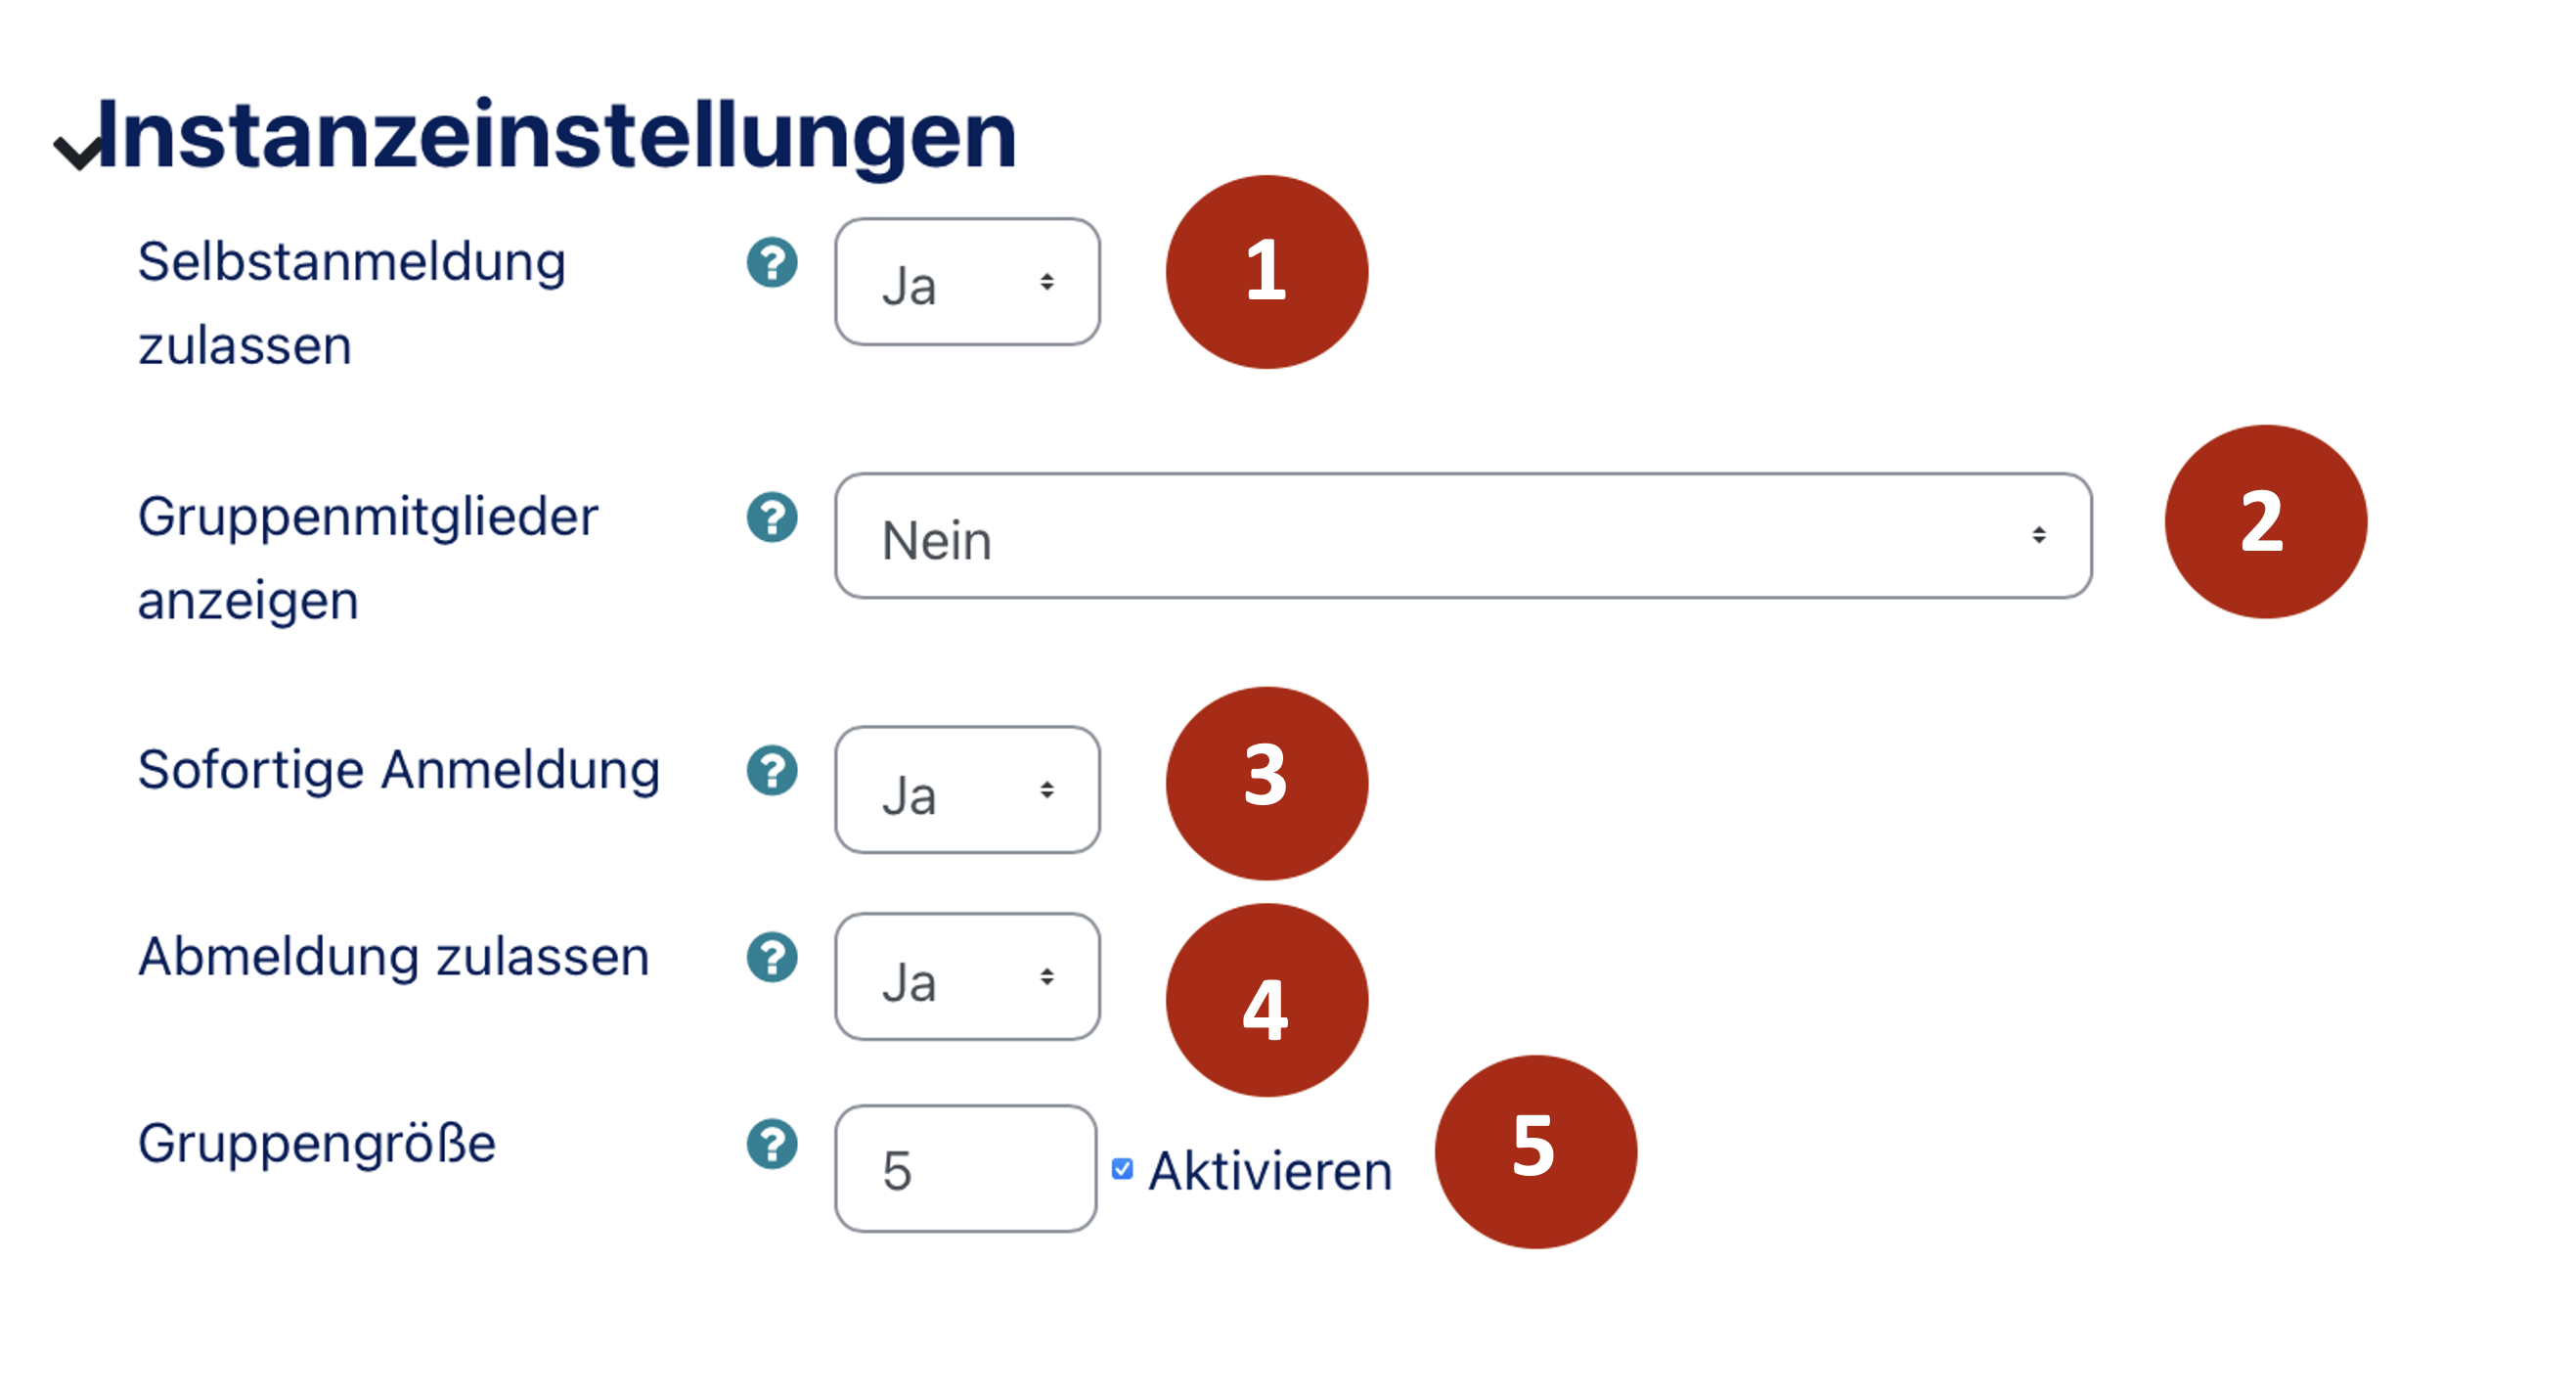Open the Selbstanmeldung zulassen dropdown
This screenshot has height=1397, width=2576.
(x=967, y=283)
